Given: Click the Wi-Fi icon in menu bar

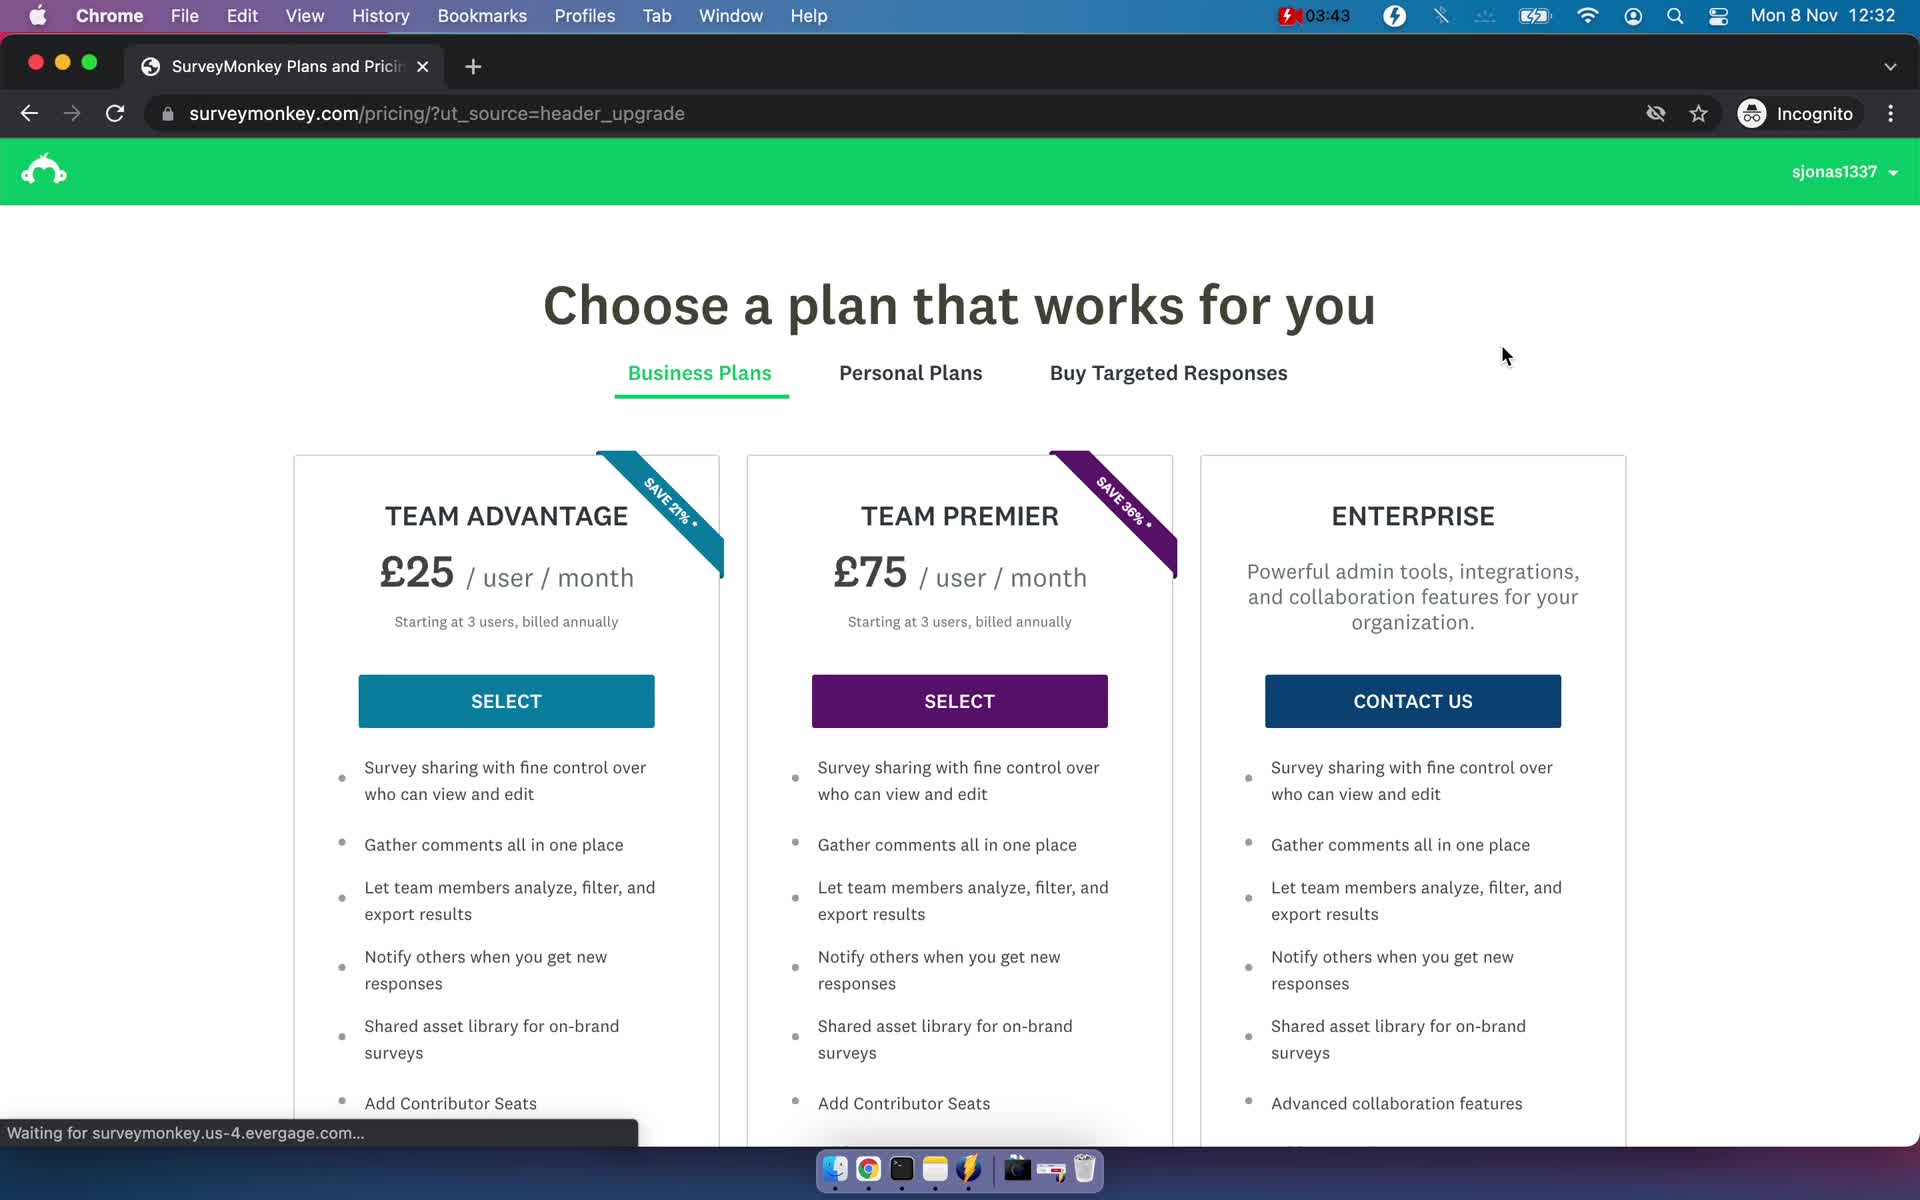Looking at the screenshot, I should [1587, 15].
